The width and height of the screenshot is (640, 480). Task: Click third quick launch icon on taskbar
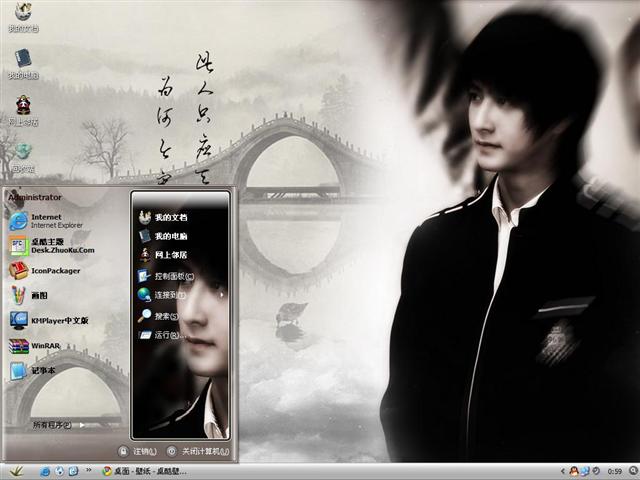[73, 471]
